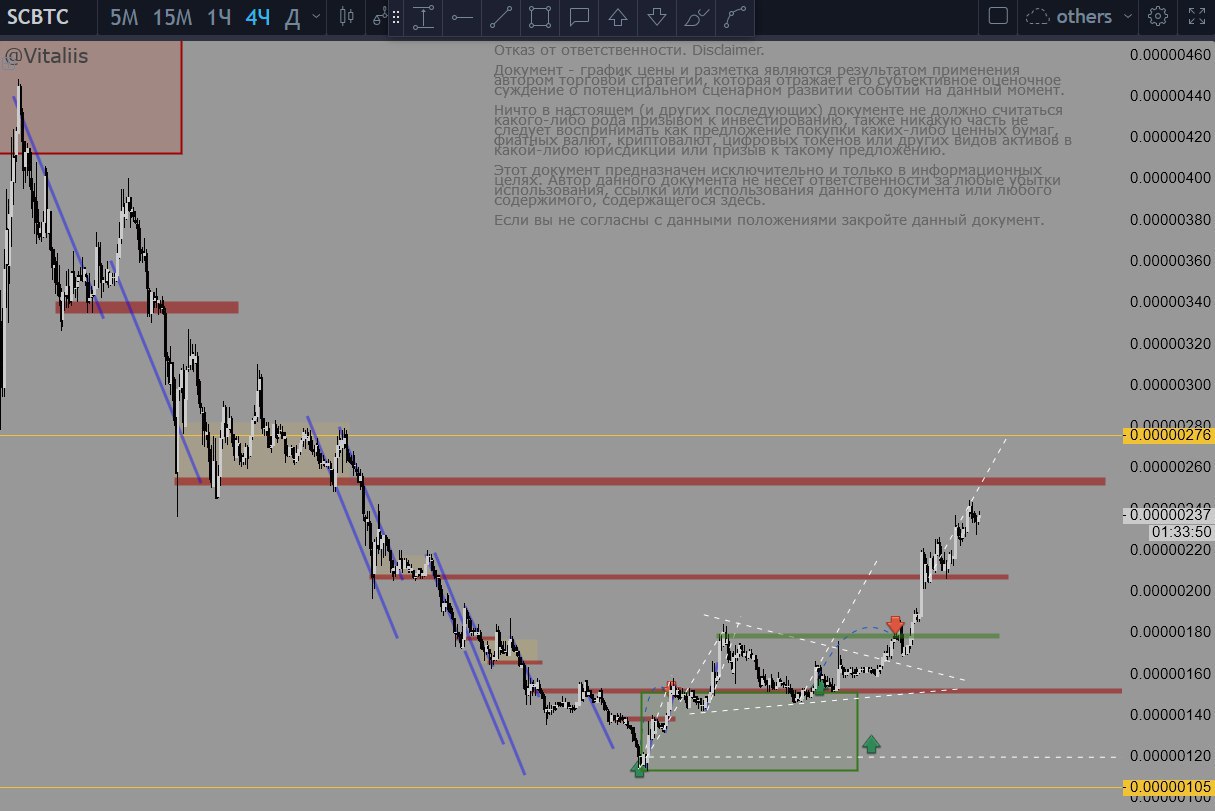The width and height of the screenshot is (1215, 811).
Task: Select the arrow up marker tool
Action: [618, 17]
